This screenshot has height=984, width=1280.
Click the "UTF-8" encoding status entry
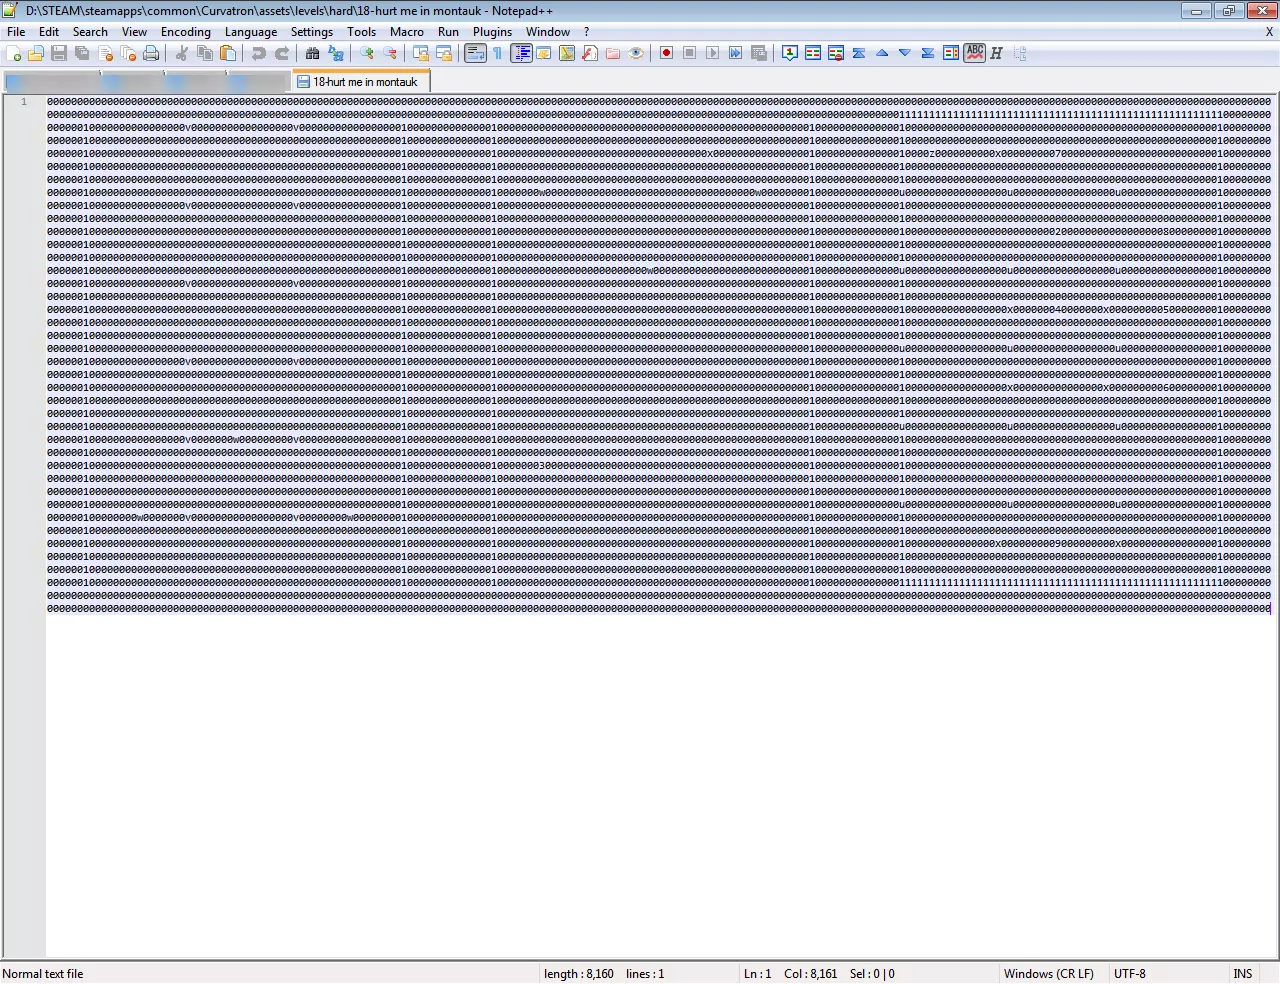(x=1130, y=974)
